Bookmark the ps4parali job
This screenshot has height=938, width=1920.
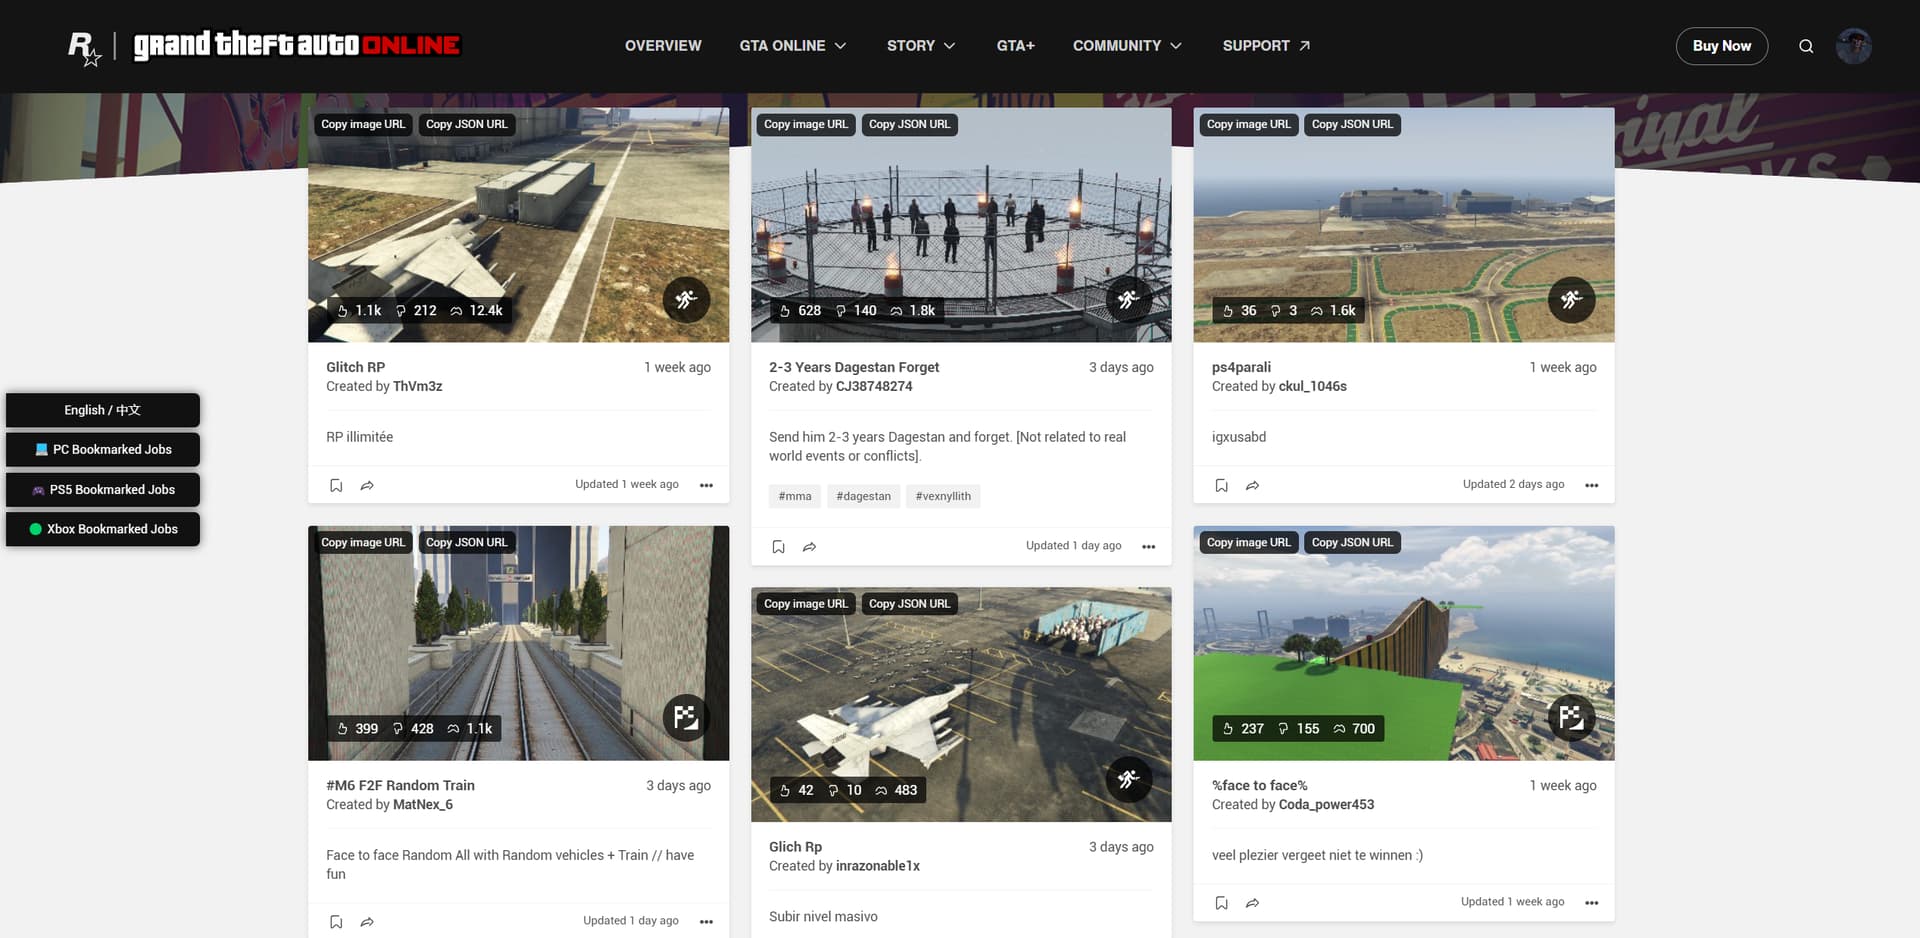coord(1221,485)
